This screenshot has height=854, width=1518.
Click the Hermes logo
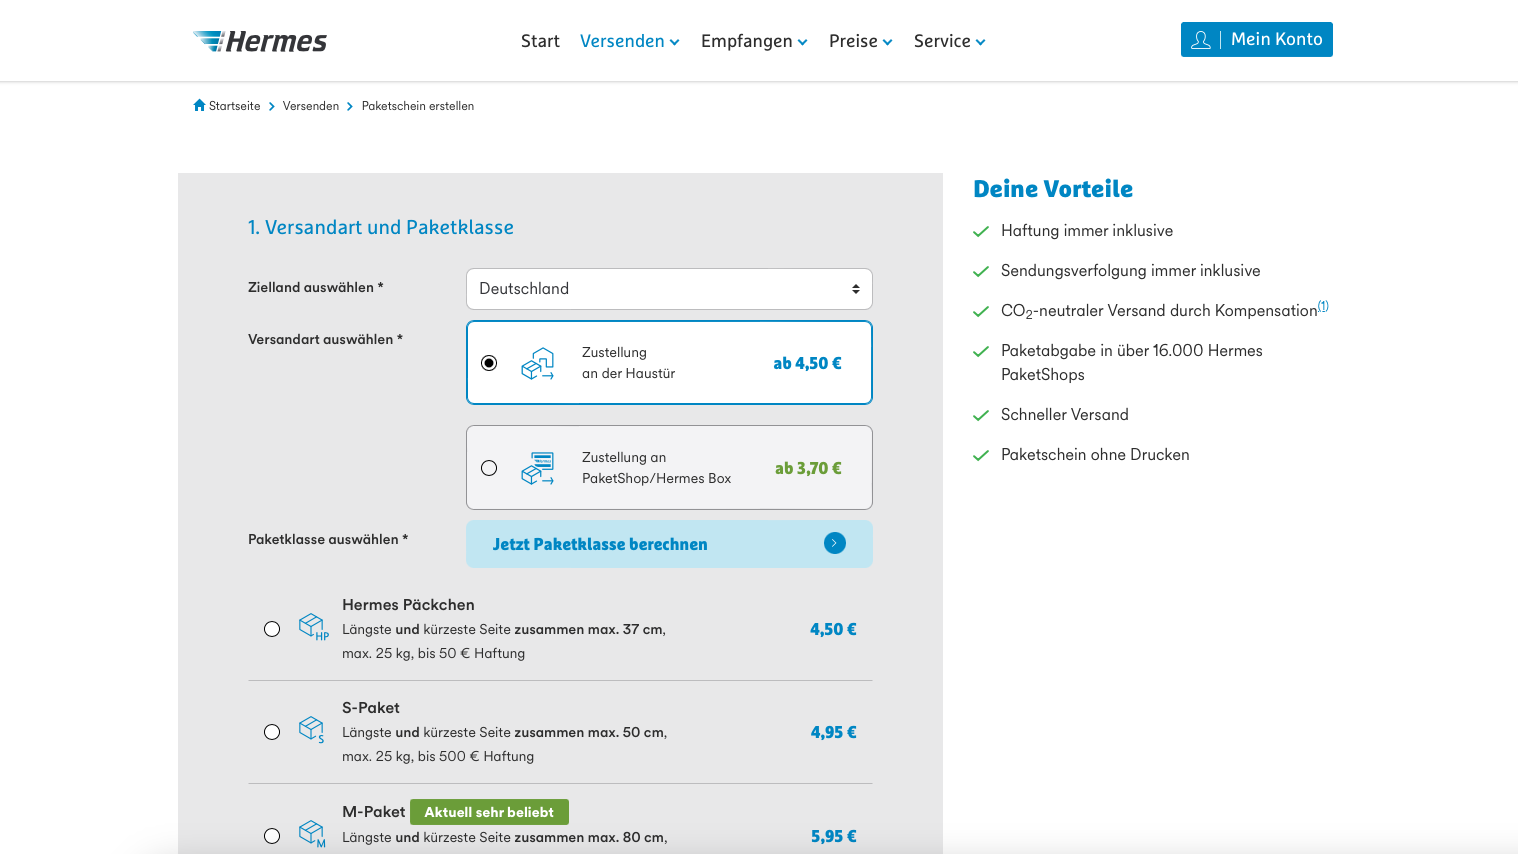pos(260,41)
